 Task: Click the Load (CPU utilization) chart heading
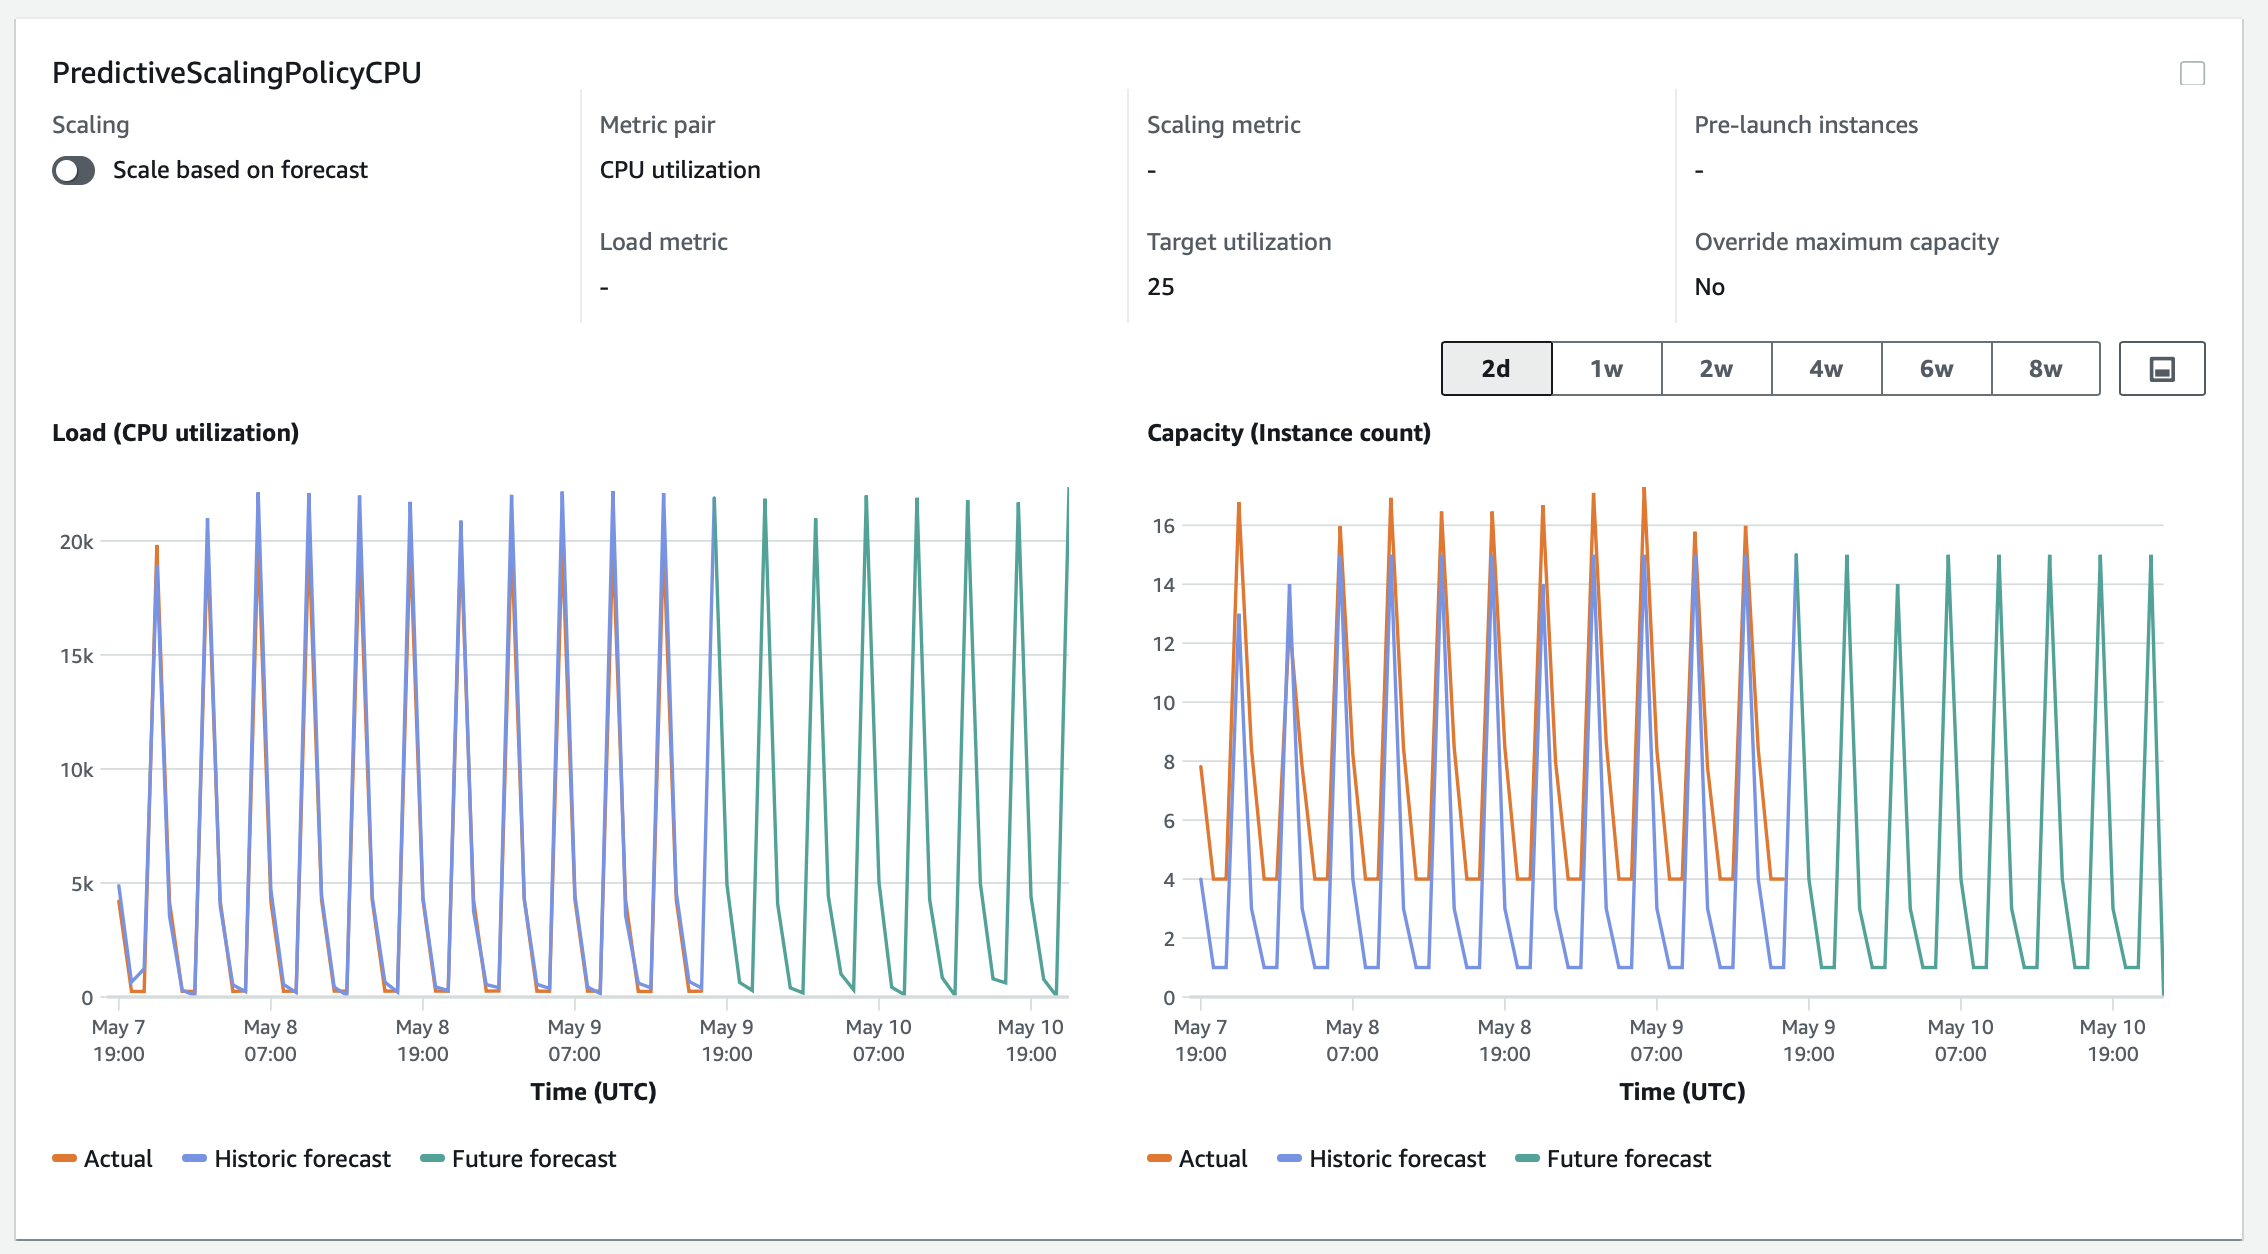pyautogui.click(x=175, y=433)
